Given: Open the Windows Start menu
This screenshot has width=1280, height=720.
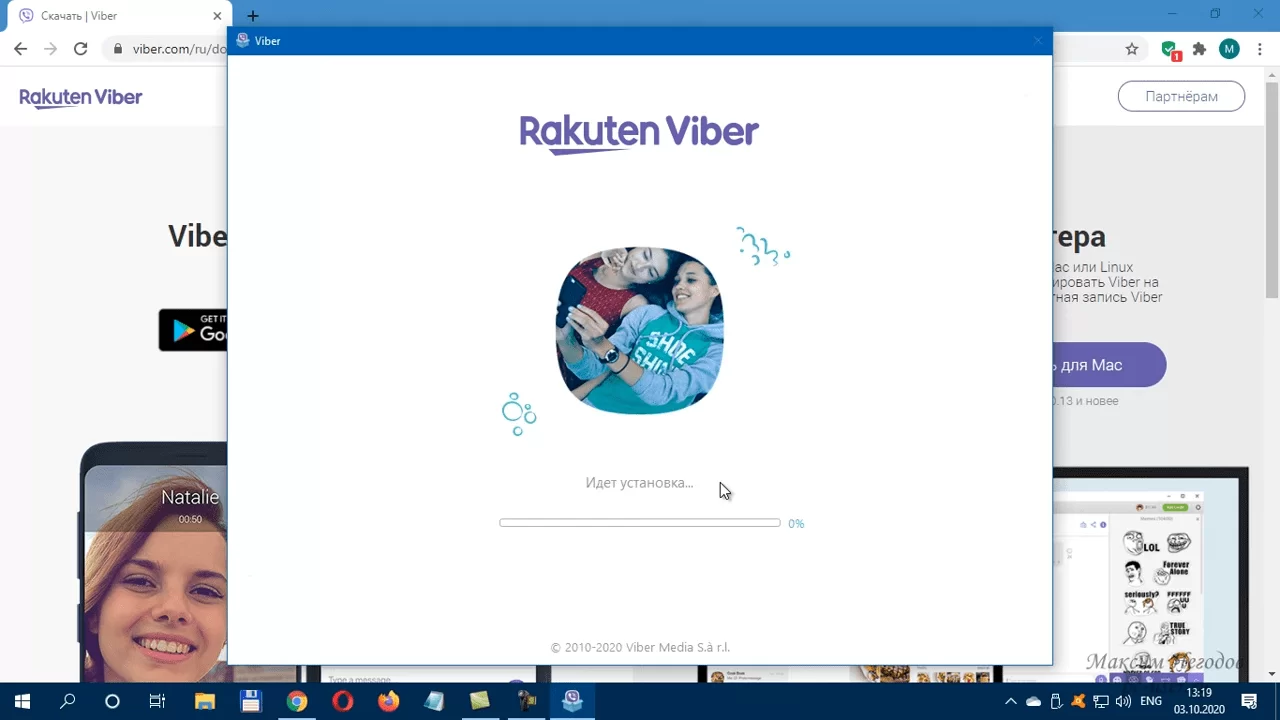Looking at the screenshot, I should 22,701.
